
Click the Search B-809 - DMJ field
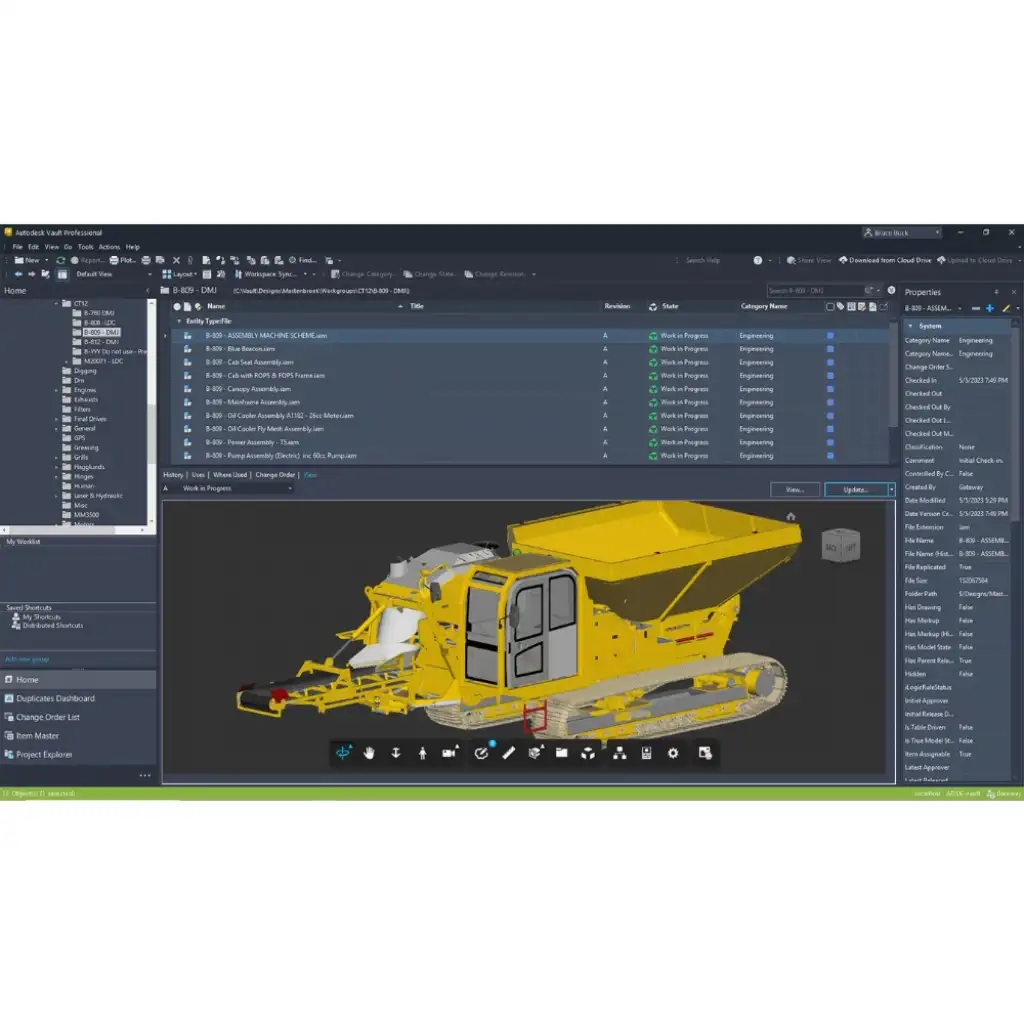click(x=811, y=291)
